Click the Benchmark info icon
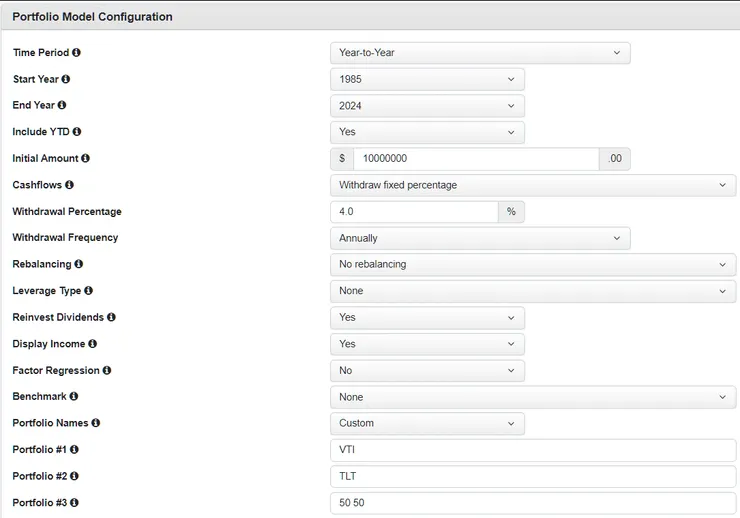Screen dimensions: 740x518 point(72,396)
